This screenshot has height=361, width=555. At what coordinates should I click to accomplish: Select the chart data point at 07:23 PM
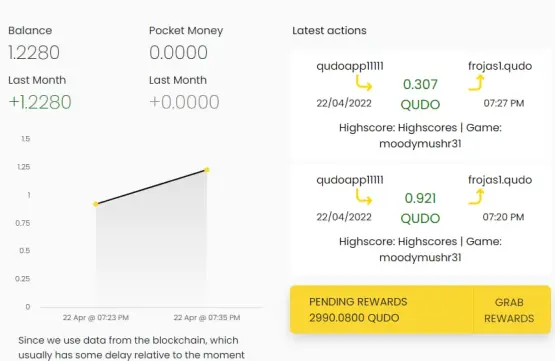click(96, 204)
